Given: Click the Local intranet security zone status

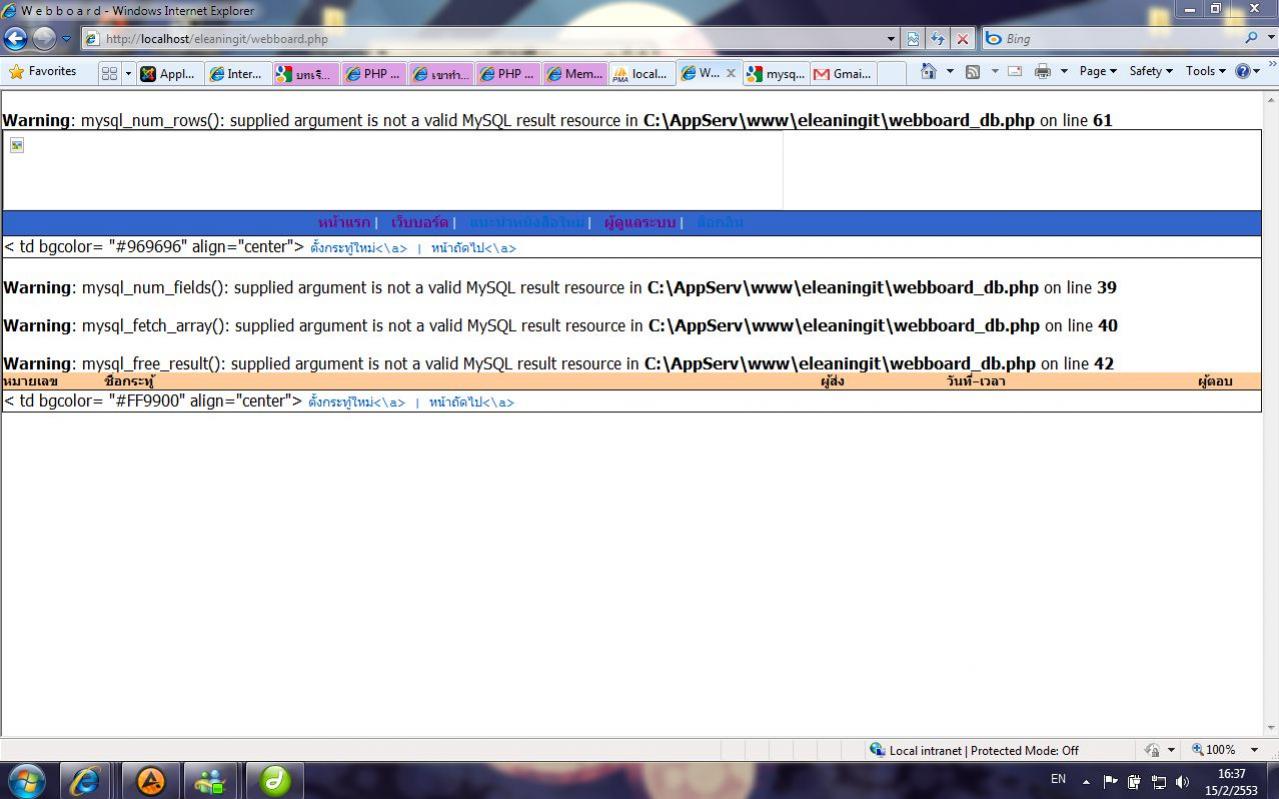Looking at the screenshot, I should pyautogui.click(x=975, y=750).
